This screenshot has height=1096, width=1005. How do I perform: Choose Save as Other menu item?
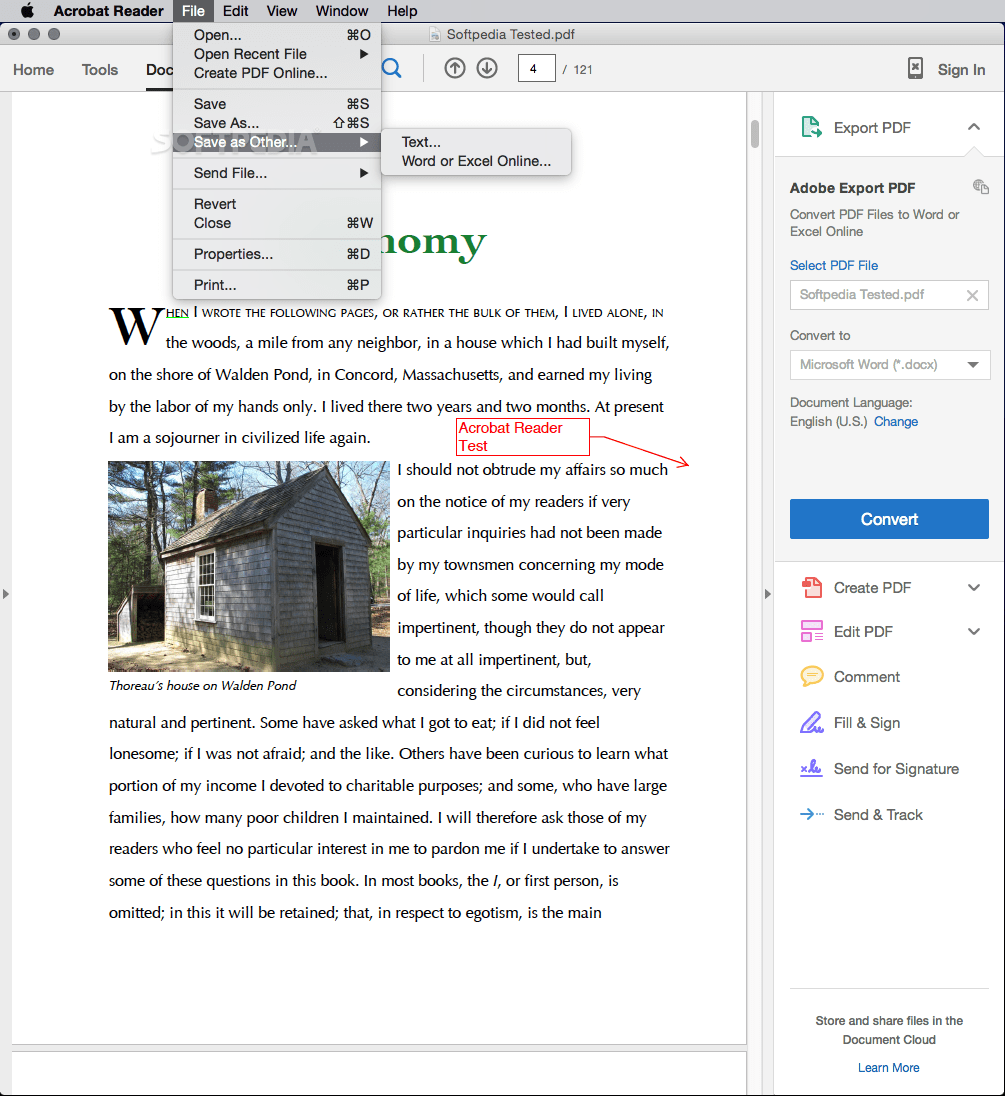tap(277, 142)
